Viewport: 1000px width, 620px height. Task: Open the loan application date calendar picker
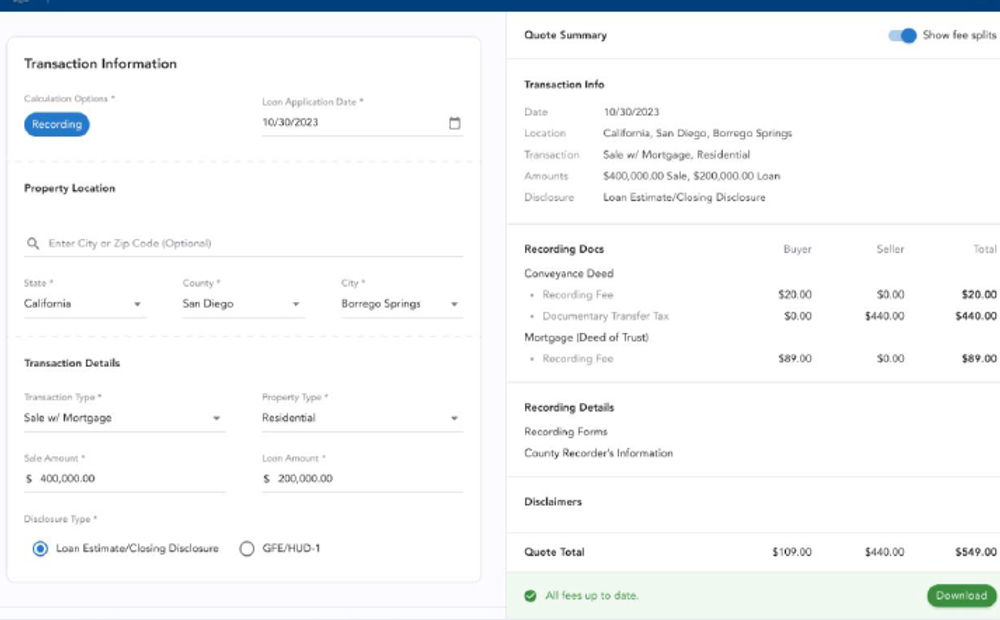(455, 123)
